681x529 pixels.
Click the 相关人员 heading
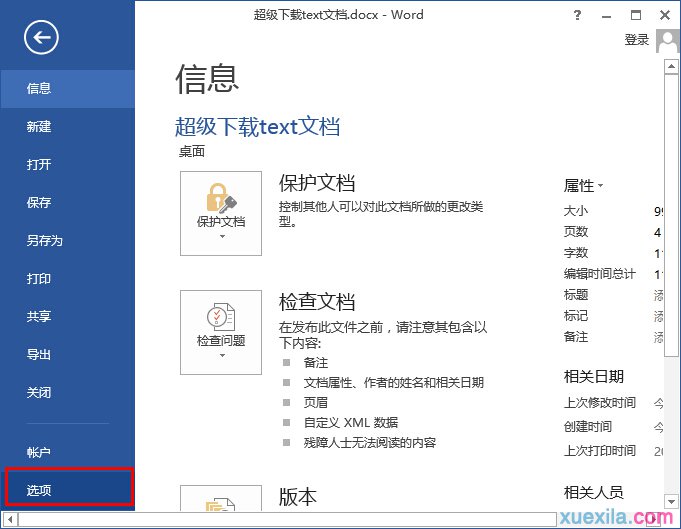pos(593,493)
